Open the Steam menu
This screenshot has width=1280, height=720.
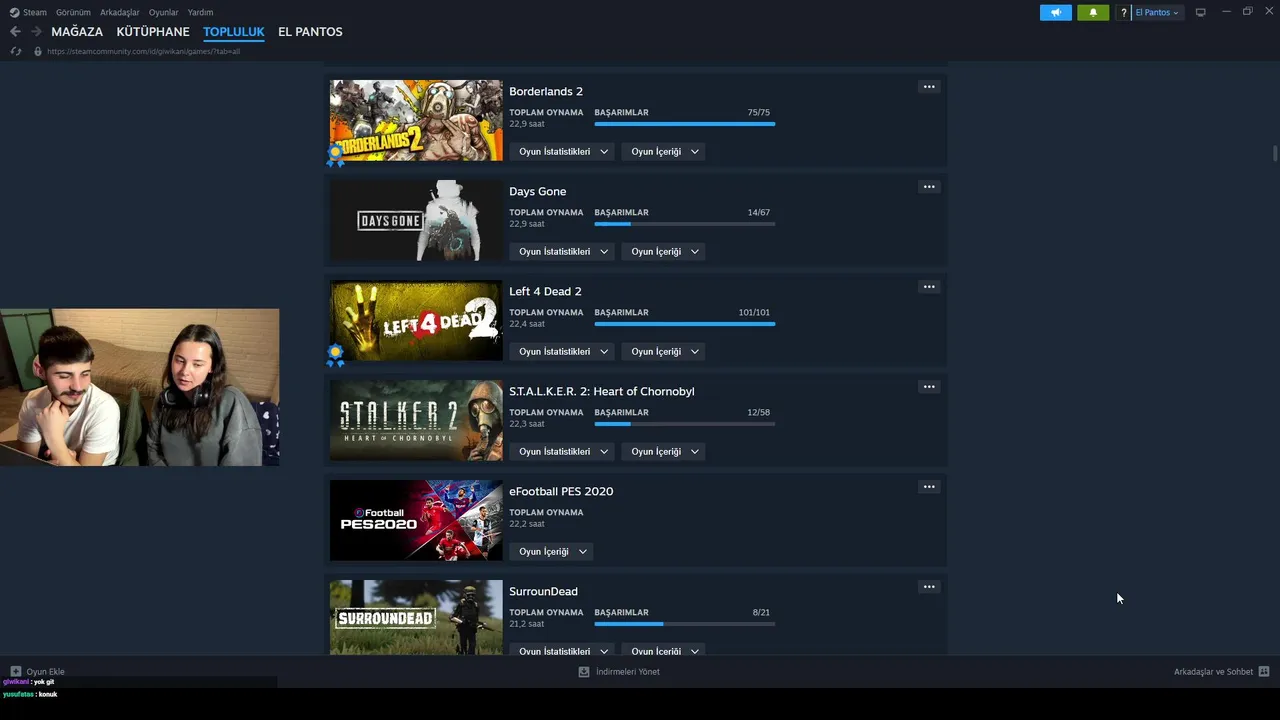click(35, 12)
